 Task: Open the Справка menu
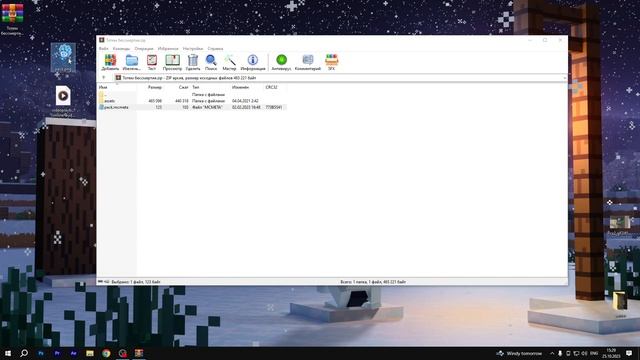(x=215, y=49)
